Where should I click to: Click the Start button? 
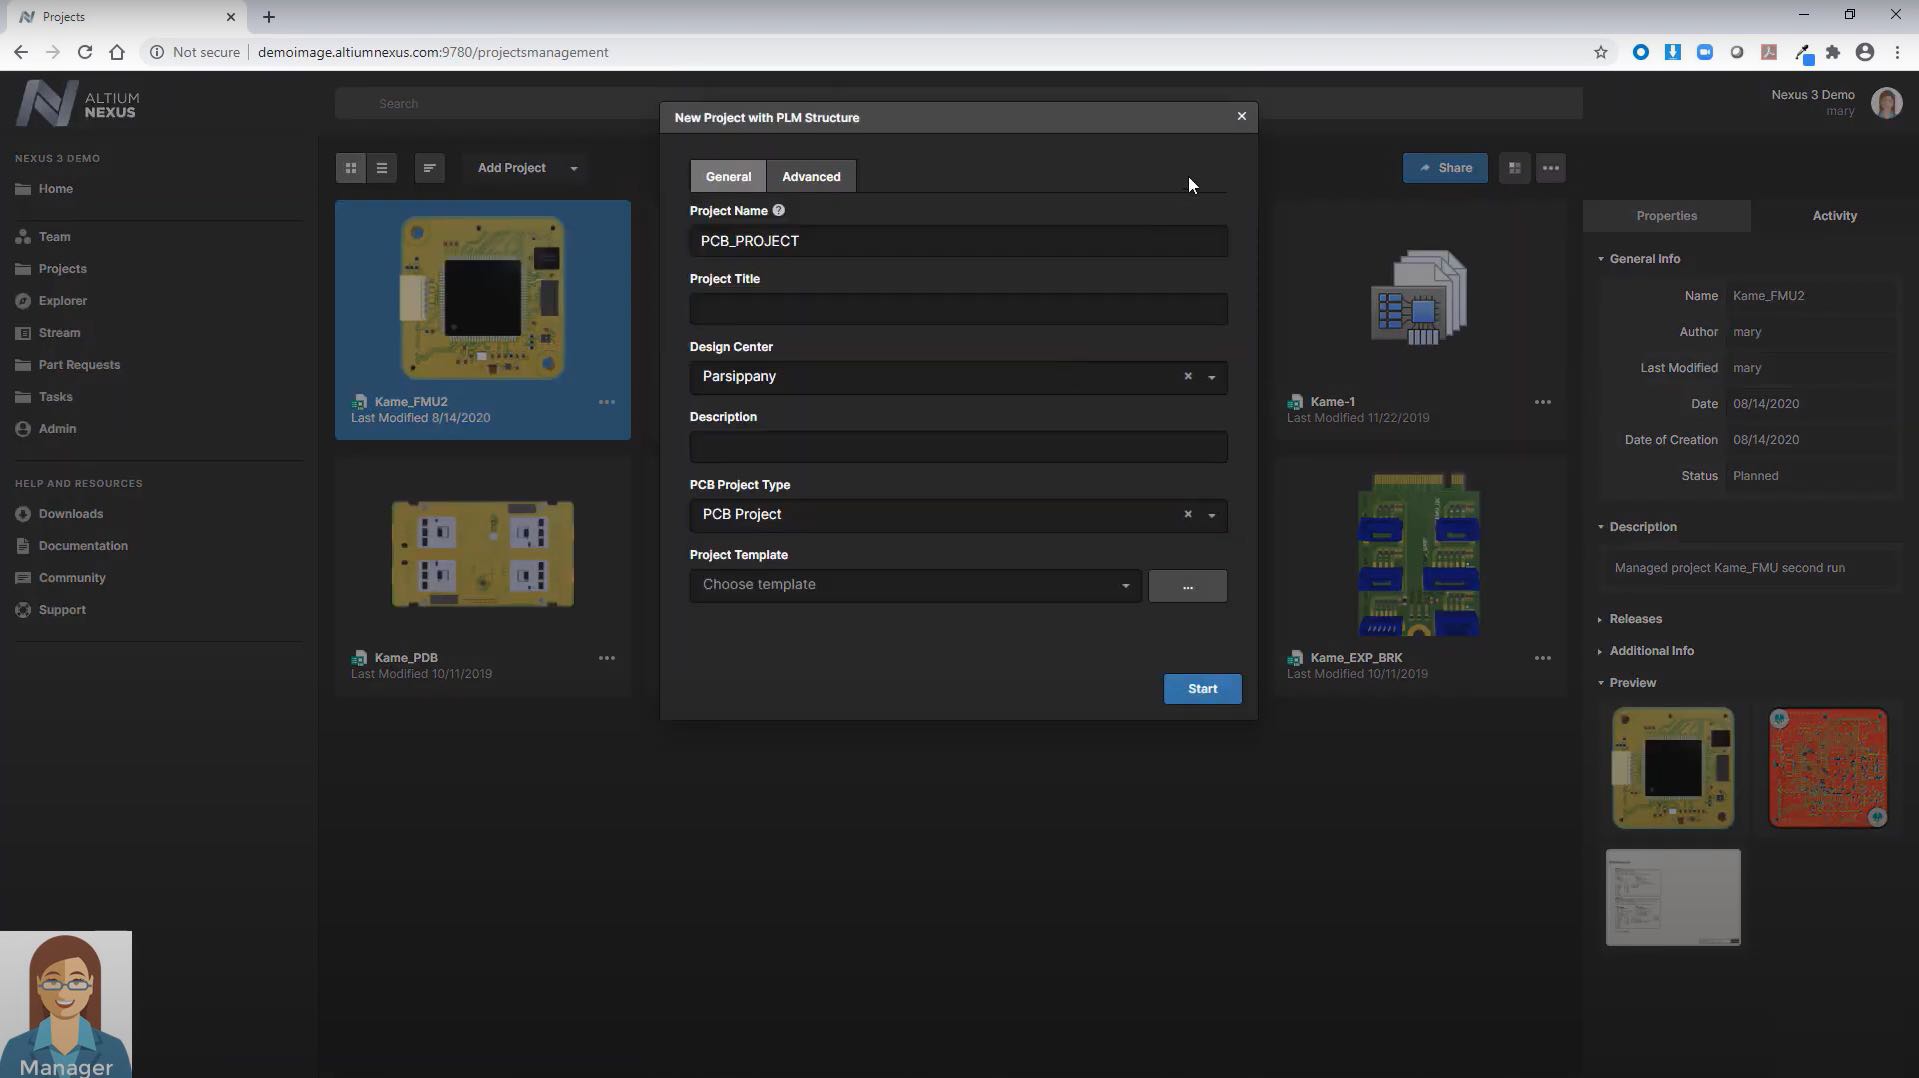1201,688
